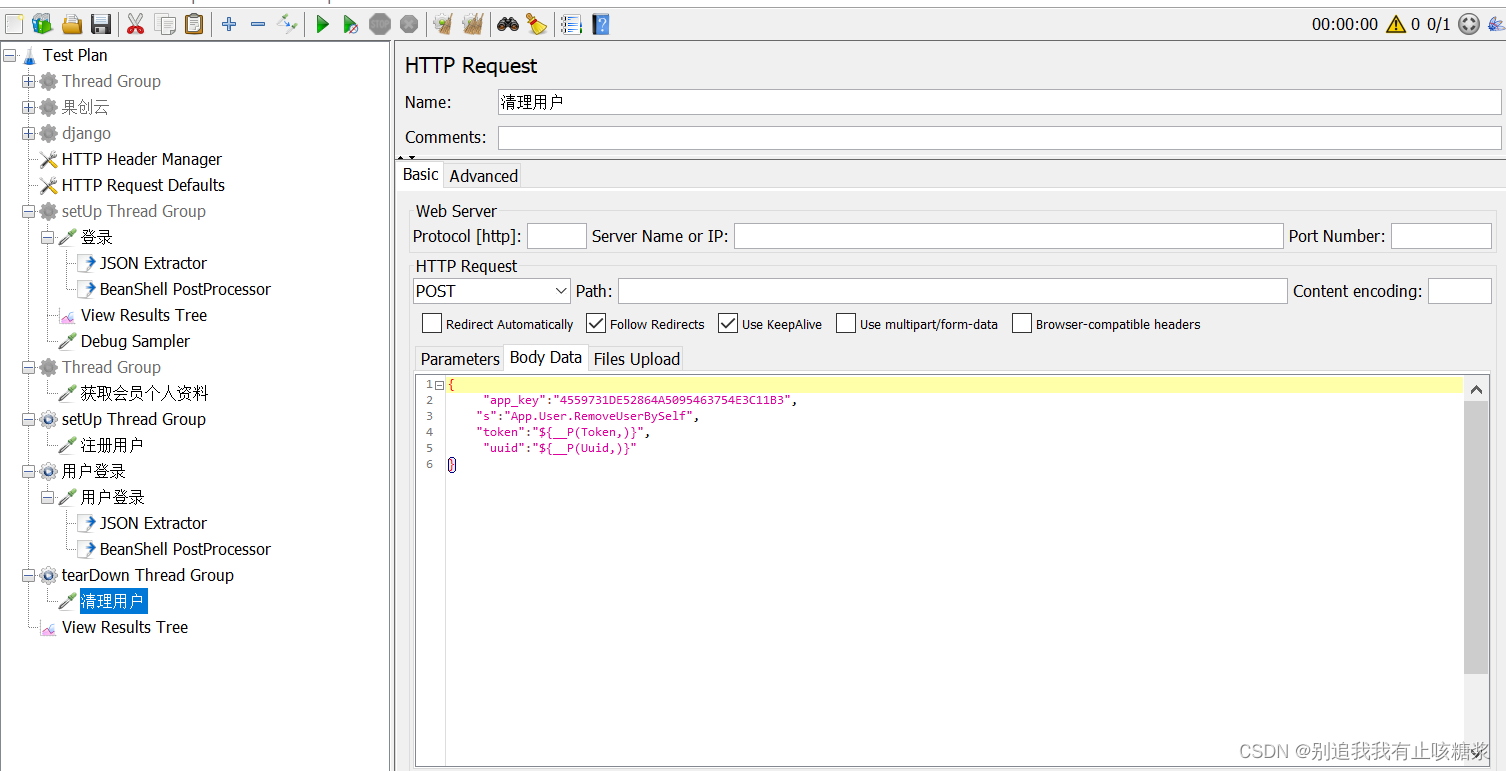Collapse the disabled setUp Thread Group node

click(28, 211)
